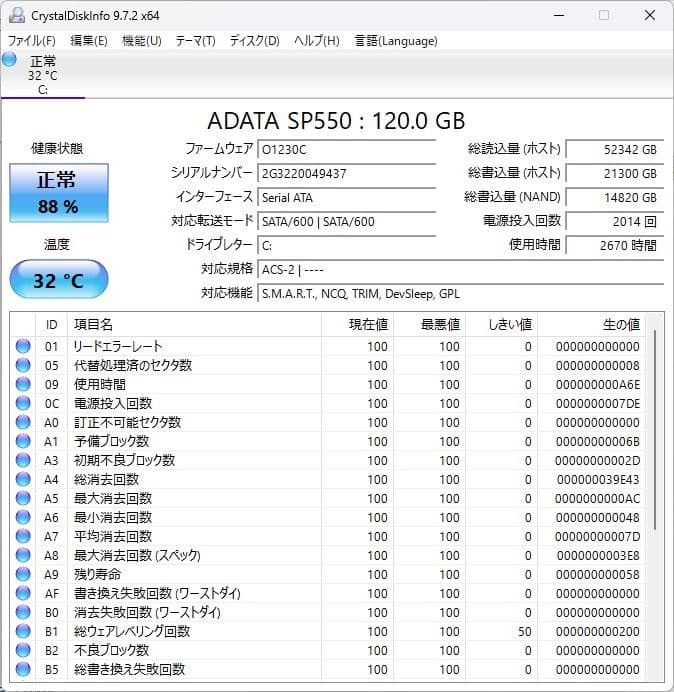Click the power on hours value 2670 時間
Screen dimensions: 674x692
click(x=615, y=245)
